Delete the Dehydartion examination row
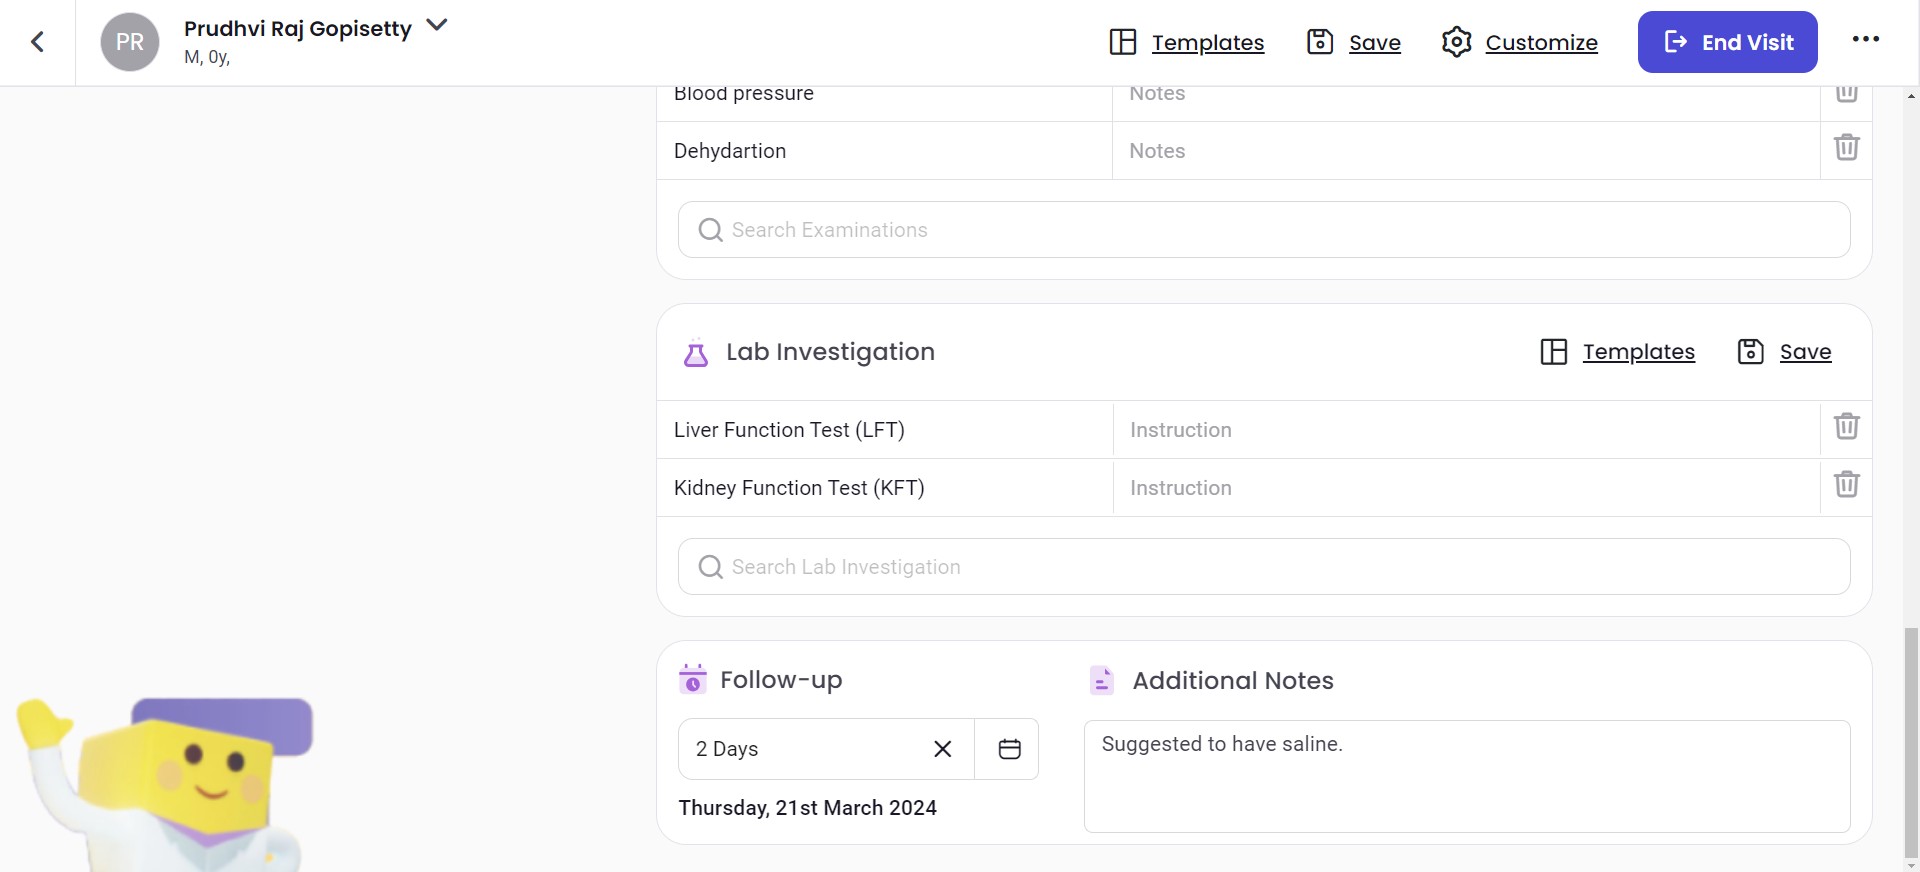 click(x=1846, y=148)
